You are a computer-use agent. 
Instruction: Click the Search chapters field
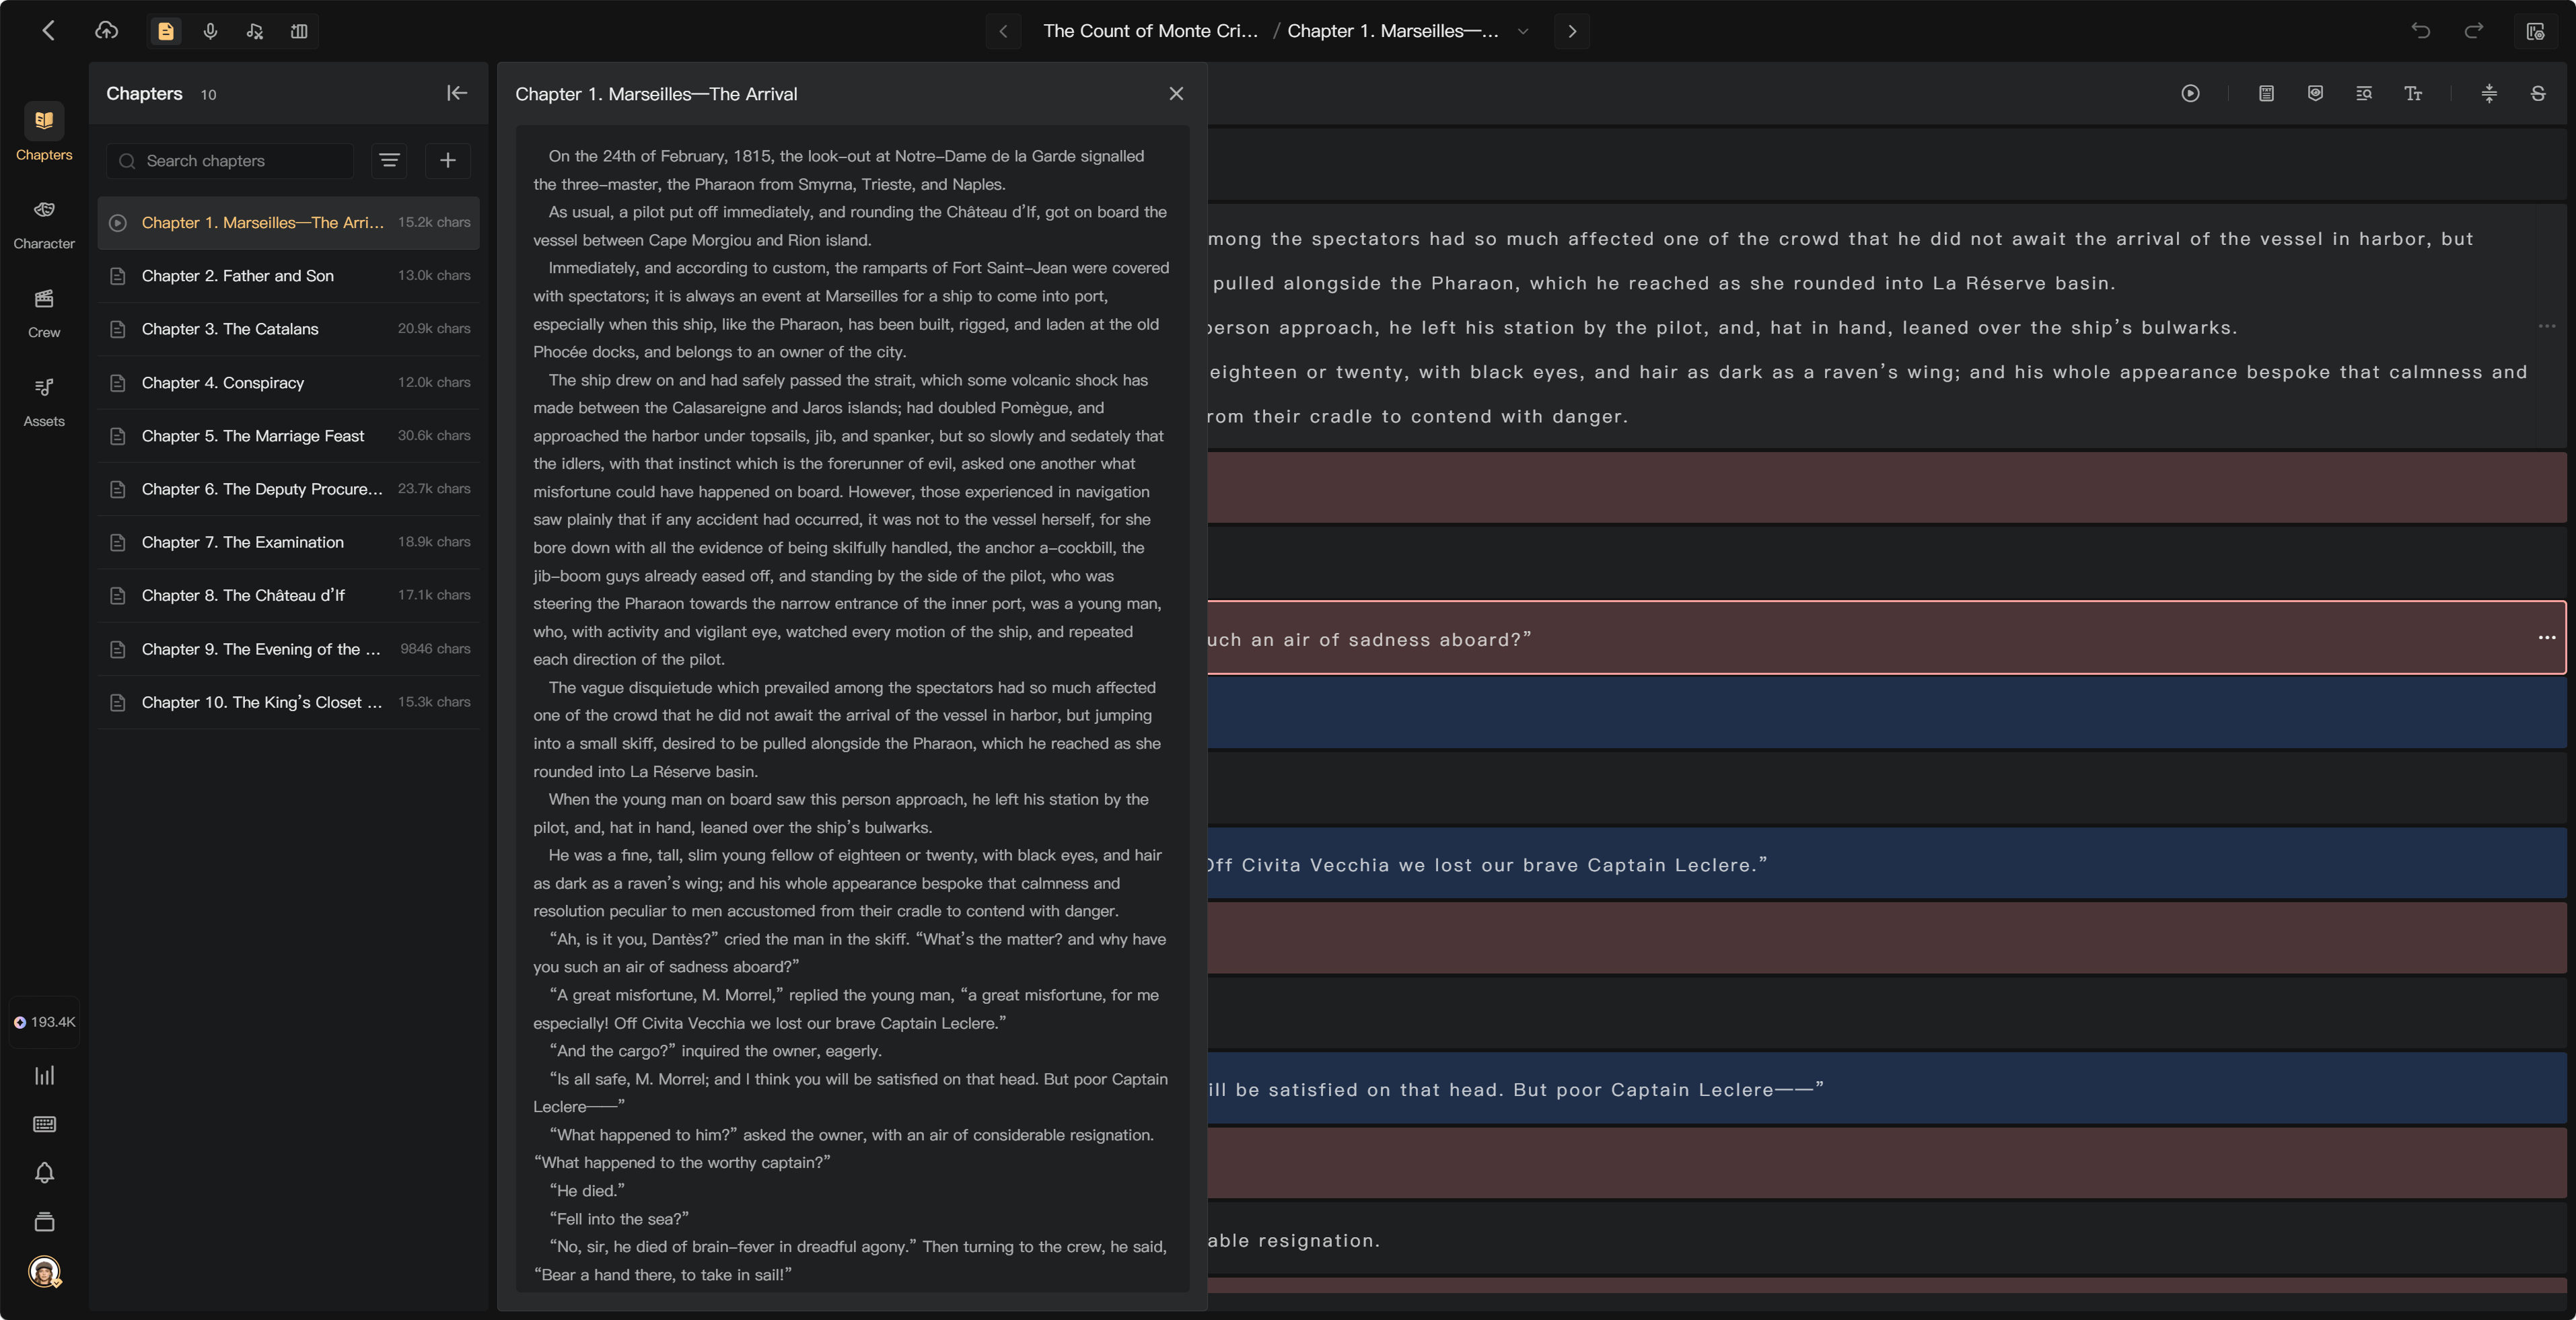coord(231,160)
